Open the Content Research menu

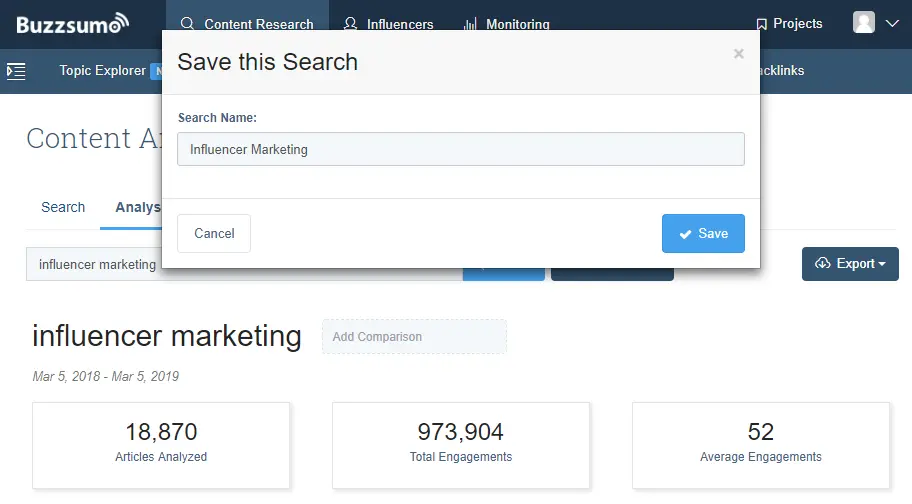pyautogui.click(x=247, y=23)
